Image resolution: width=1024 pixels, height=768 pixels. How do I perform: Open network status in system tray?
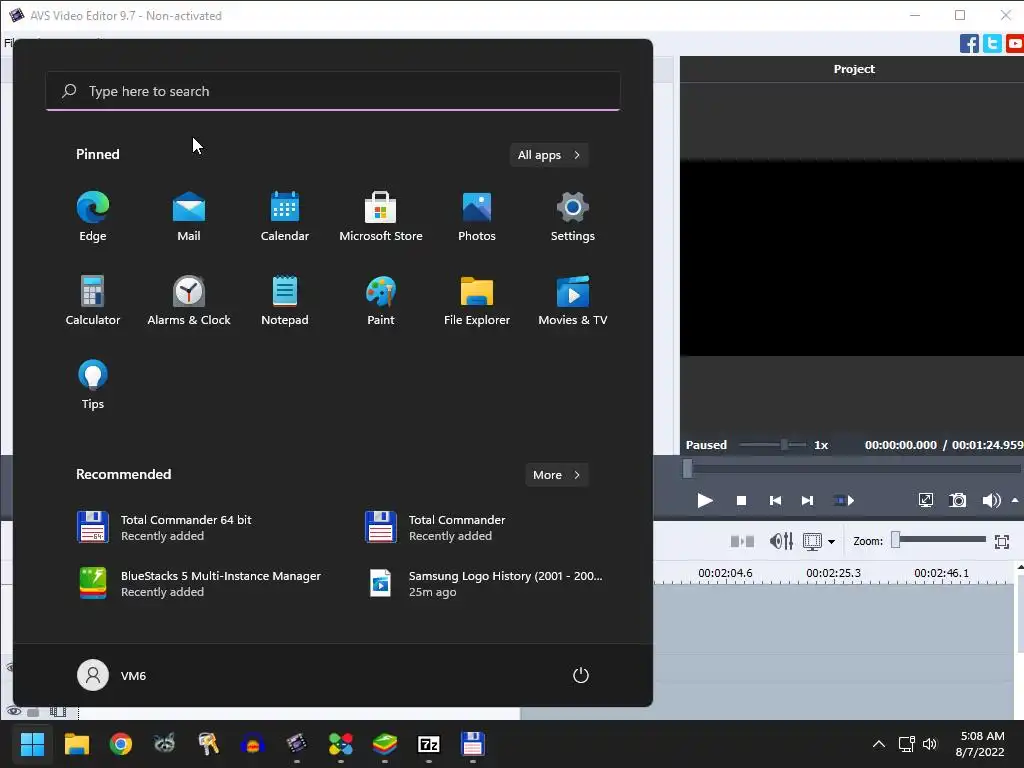(x=906, y=744)
